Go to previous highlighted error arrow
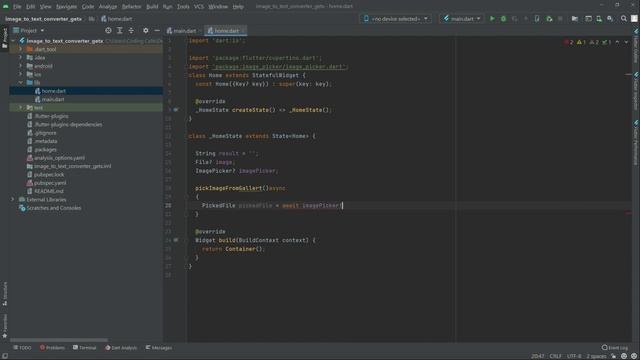Image resolution: width=640 pixels, height=360 pixels. coord(617,42)
